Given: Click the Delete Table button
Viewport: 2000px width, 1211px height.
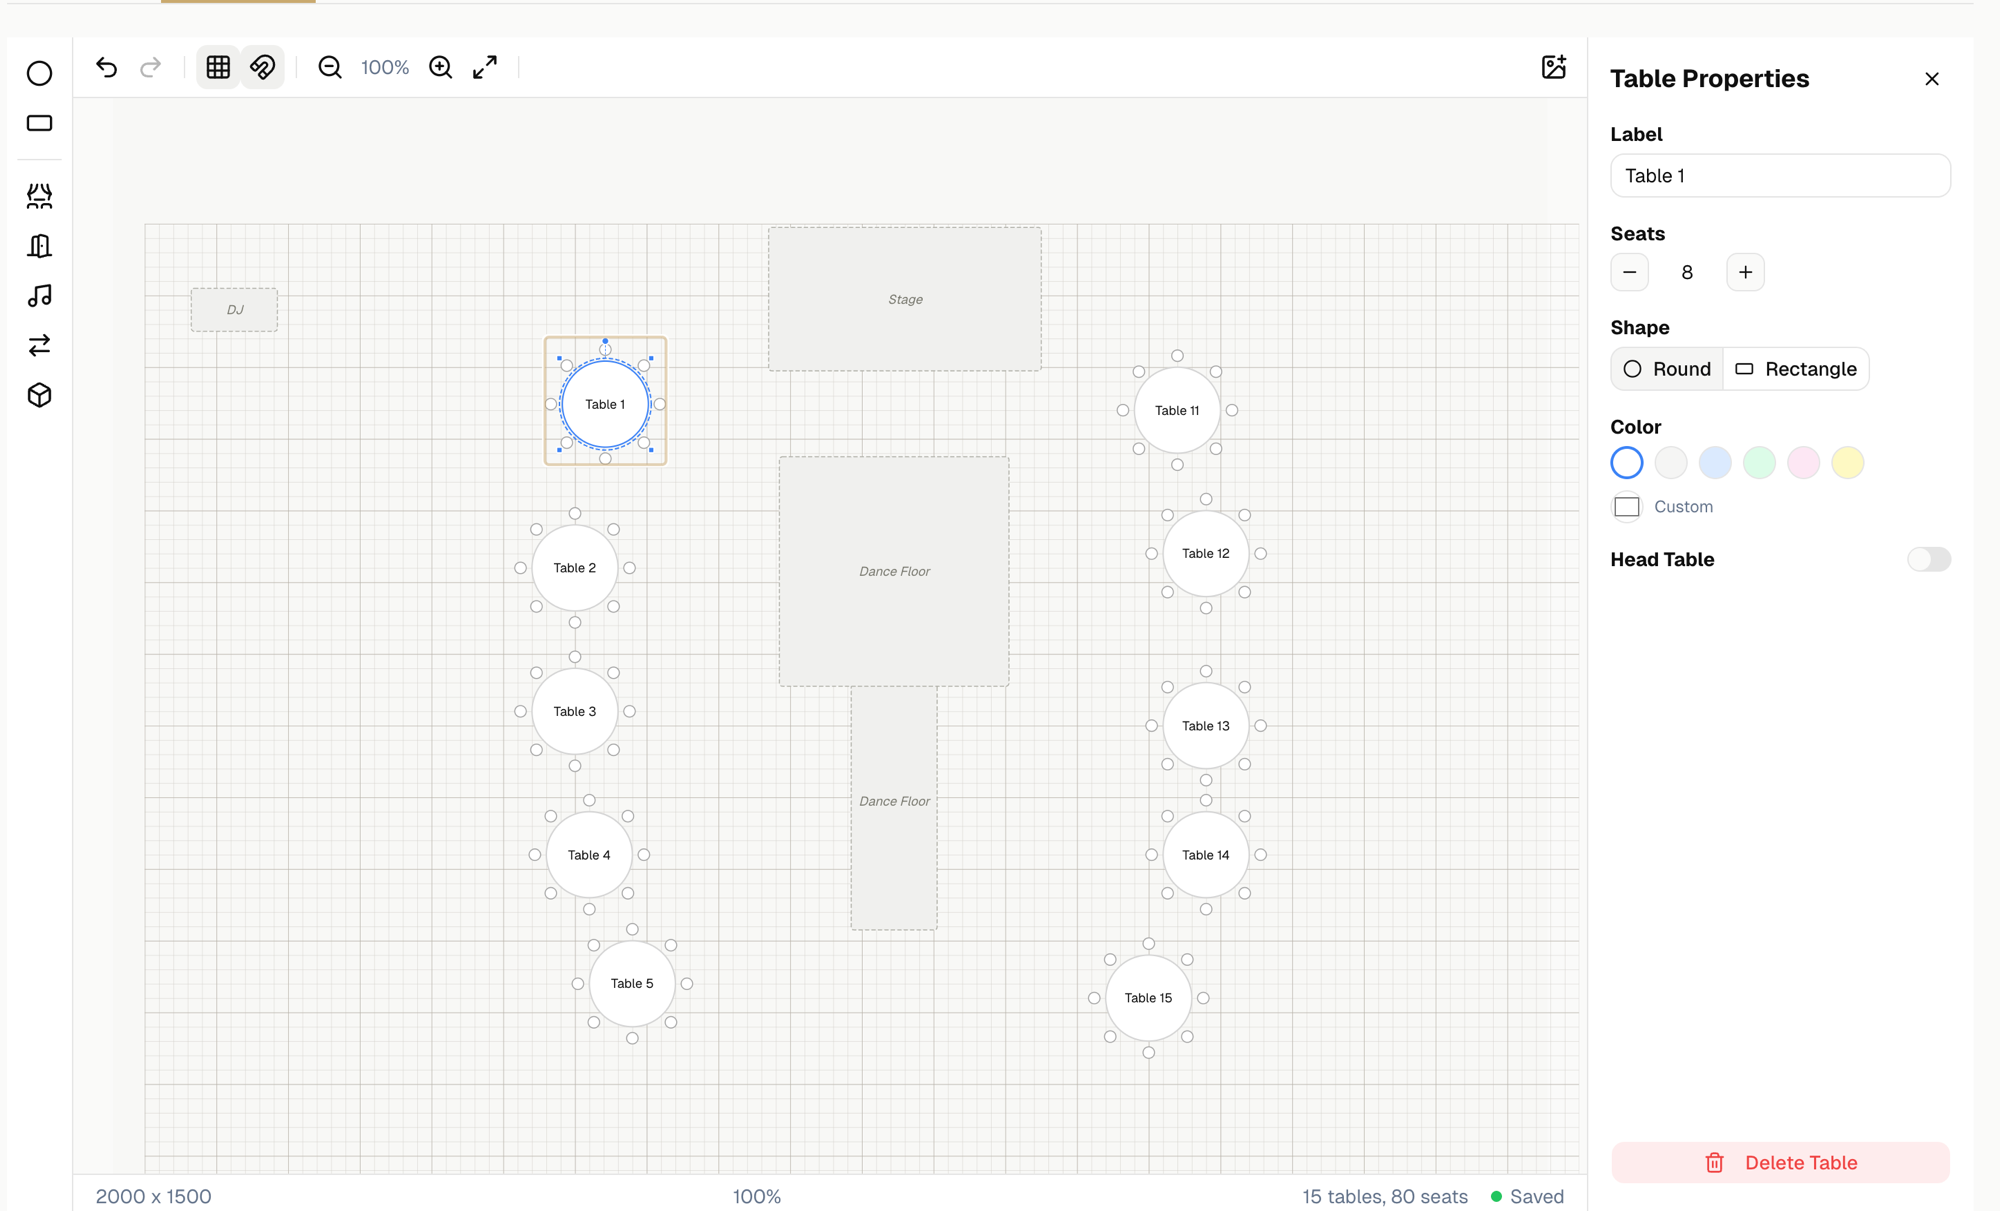Looking at the screenshot, I should [1780, 1162].
